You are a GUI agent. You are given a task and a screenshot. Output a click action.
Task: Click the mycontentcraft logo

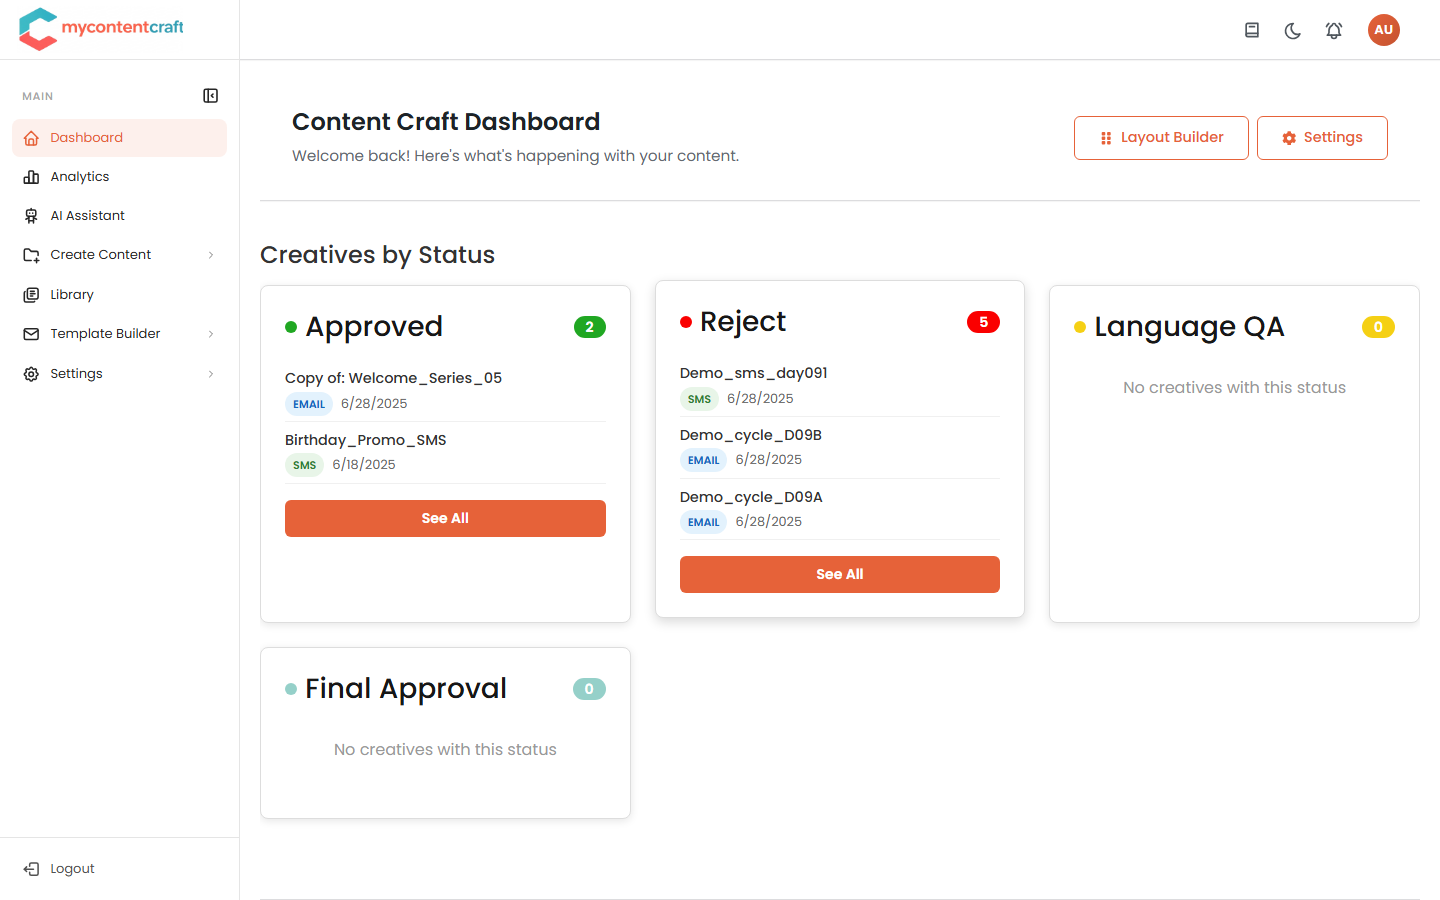[101, 29]
